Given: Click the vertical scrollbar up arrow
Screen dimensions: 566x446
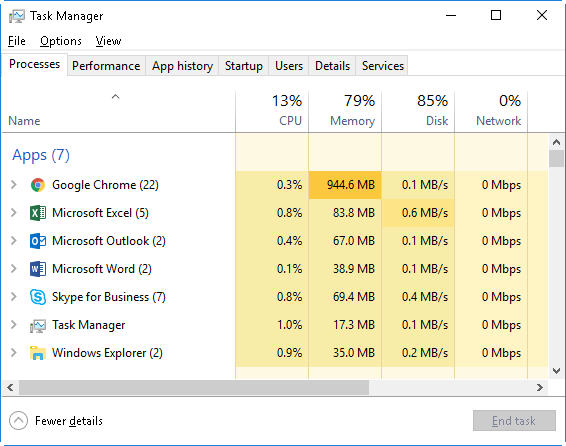Looking at the screenshot, I should 556,142.
